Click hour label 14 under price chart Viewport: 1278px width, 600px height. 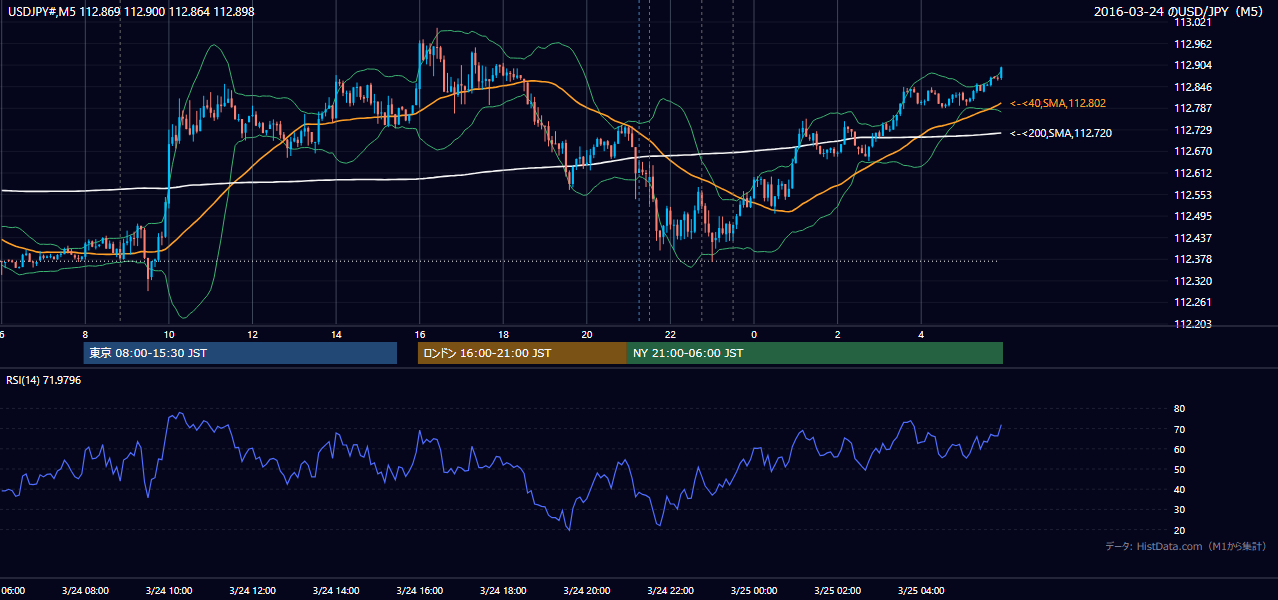click(336, 334)
